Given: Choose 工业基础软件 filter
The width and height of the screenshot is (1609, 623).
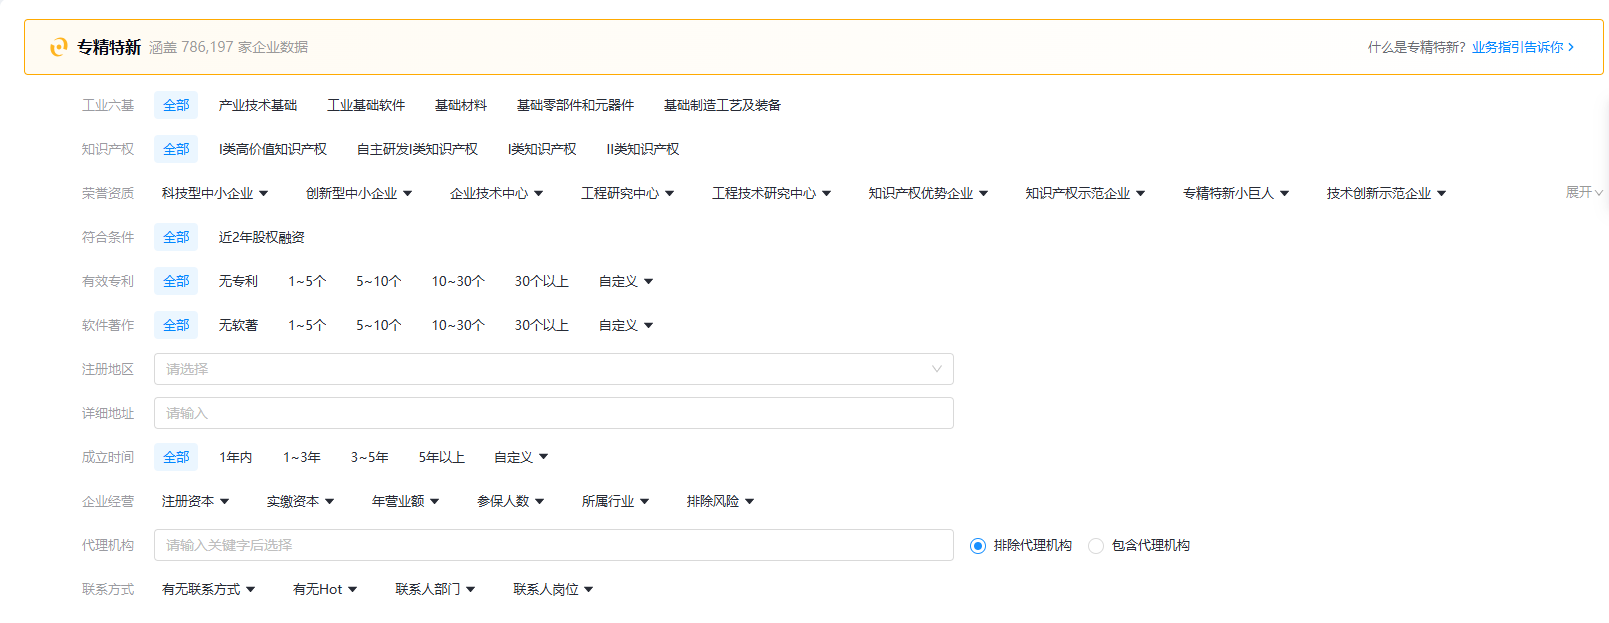Looking at the screenshot, I should [366, 105].
